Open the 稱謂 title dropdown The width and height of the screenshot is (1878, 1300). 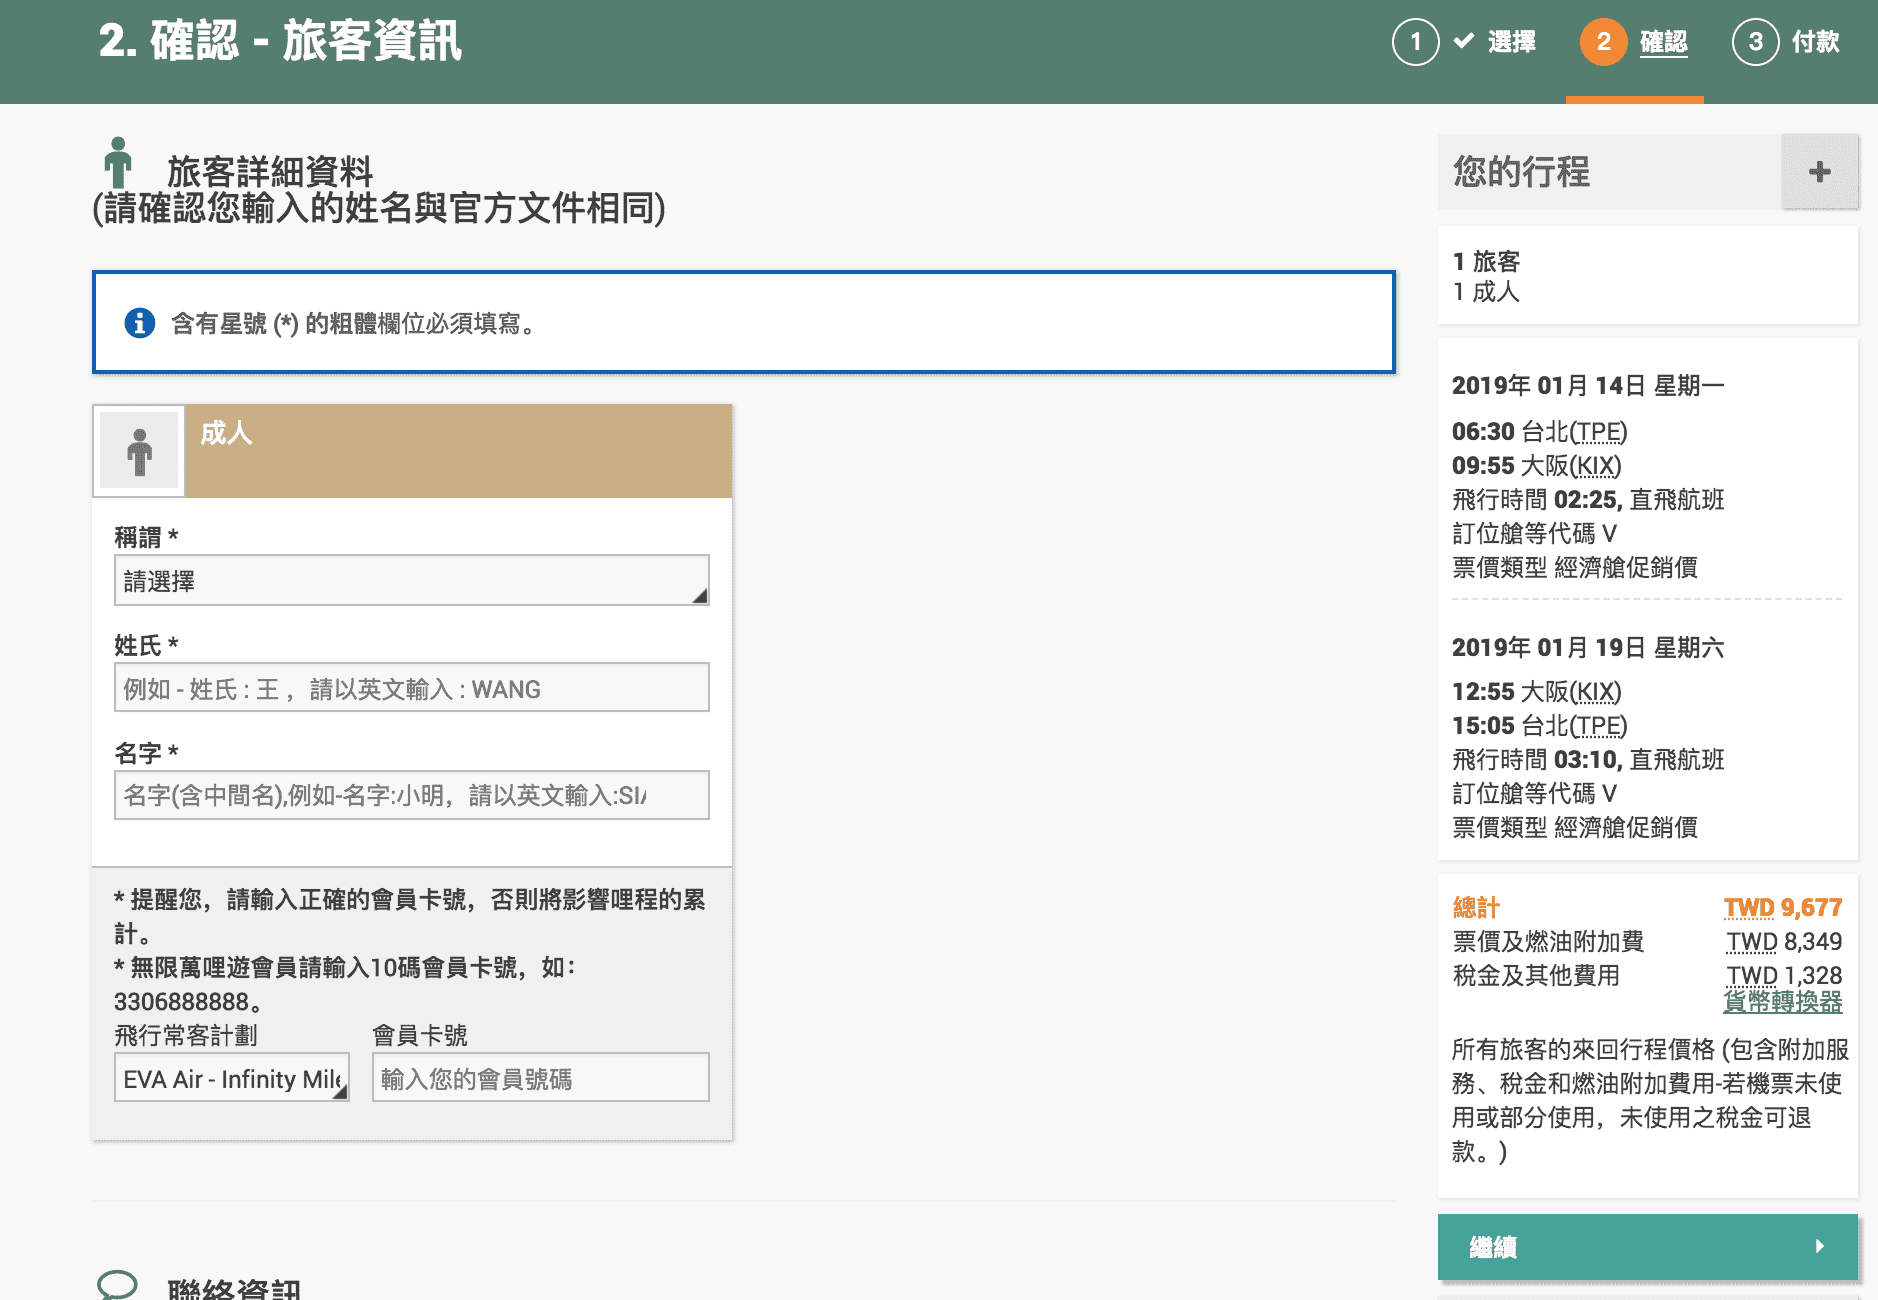412,580
